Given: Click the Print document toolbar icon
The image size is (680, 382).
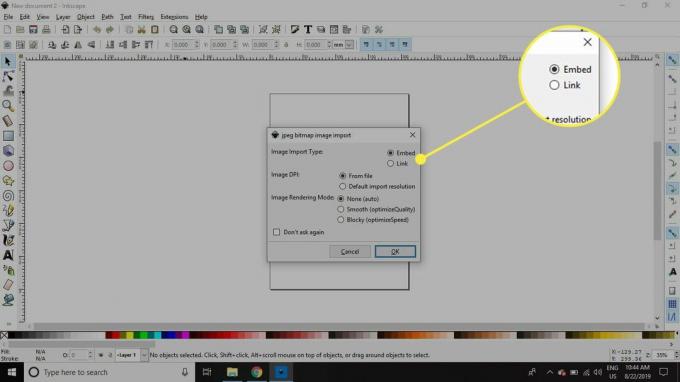Looking at the screenshot, I should coord(46,29).
